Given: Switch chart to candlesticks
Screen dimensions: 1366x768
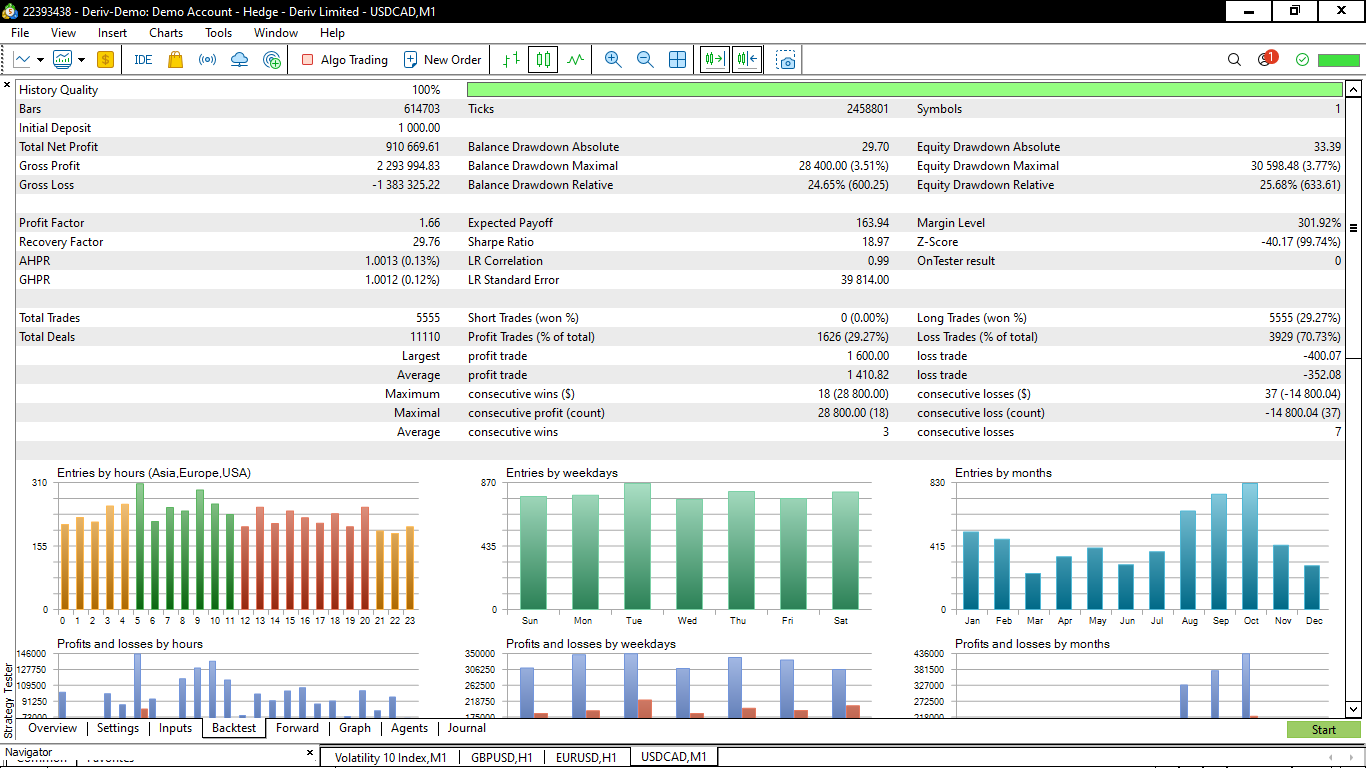Looking at the screenshot, I should click(x=543, y=60).
